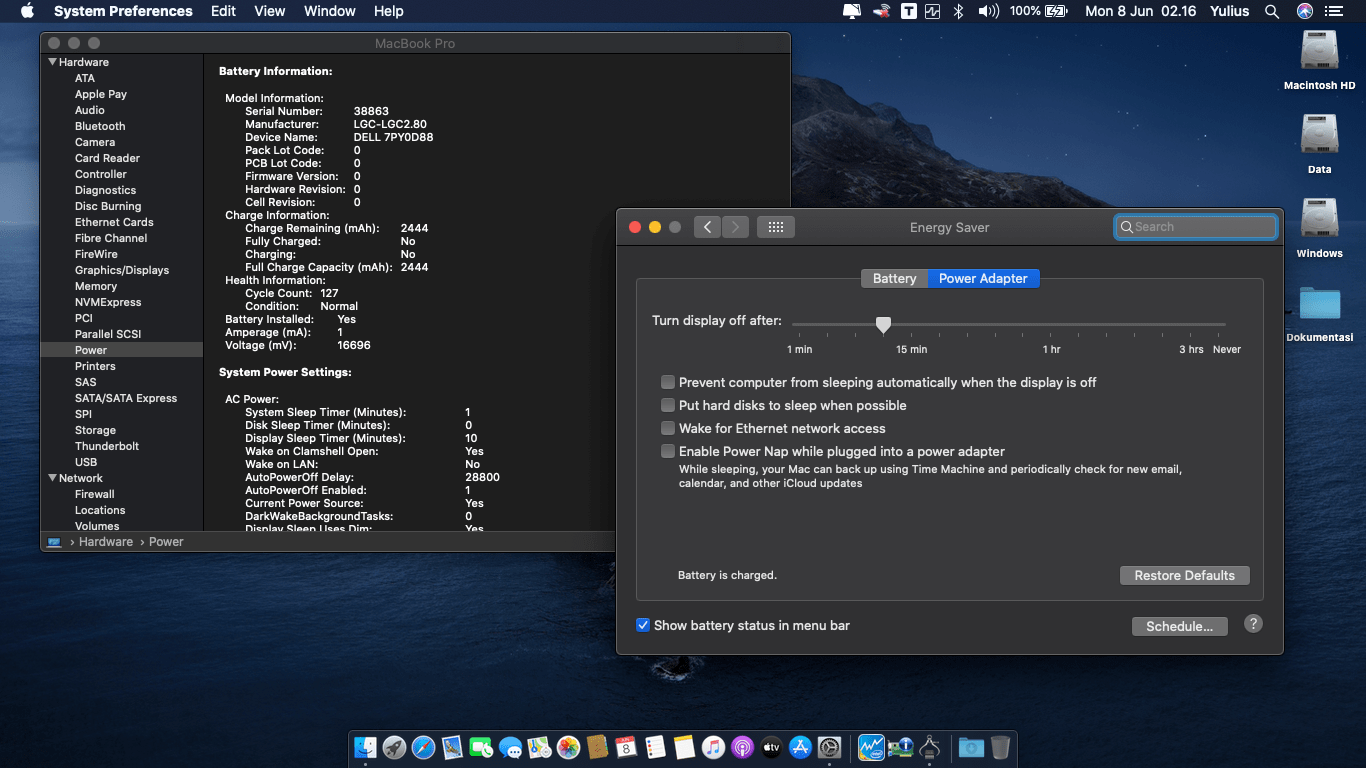Select NVMExpress in the Hardware list
This screenshot has width=1366, height=768.
pyautogui.click(x=108, y=302)
